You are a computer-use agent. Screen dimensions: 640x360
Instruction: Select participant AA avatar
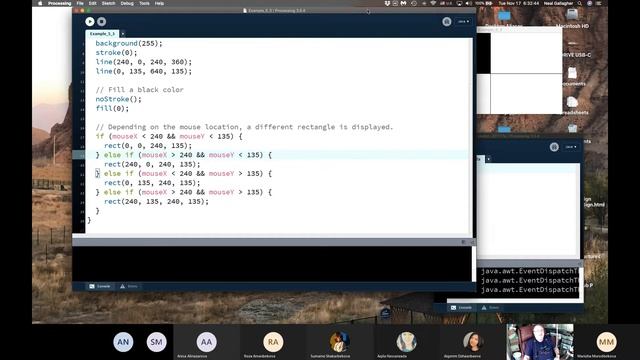(207, 342)
